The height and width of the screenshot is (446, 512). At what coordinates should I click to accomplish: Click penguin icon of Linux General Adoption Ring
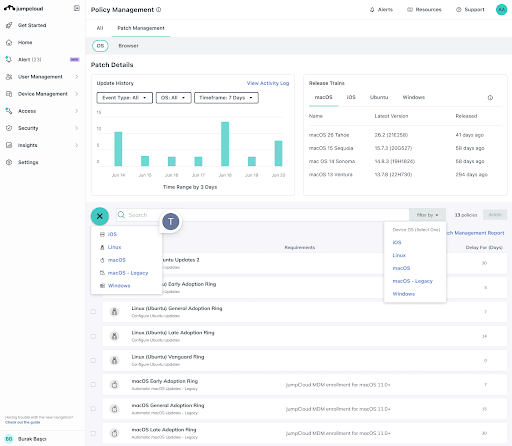click(114, 312)
